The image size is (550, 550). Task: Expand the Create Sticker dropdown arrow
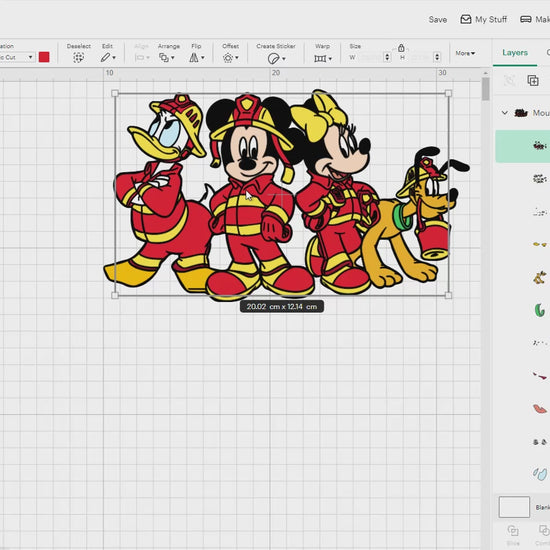click(x=283, y=59)
